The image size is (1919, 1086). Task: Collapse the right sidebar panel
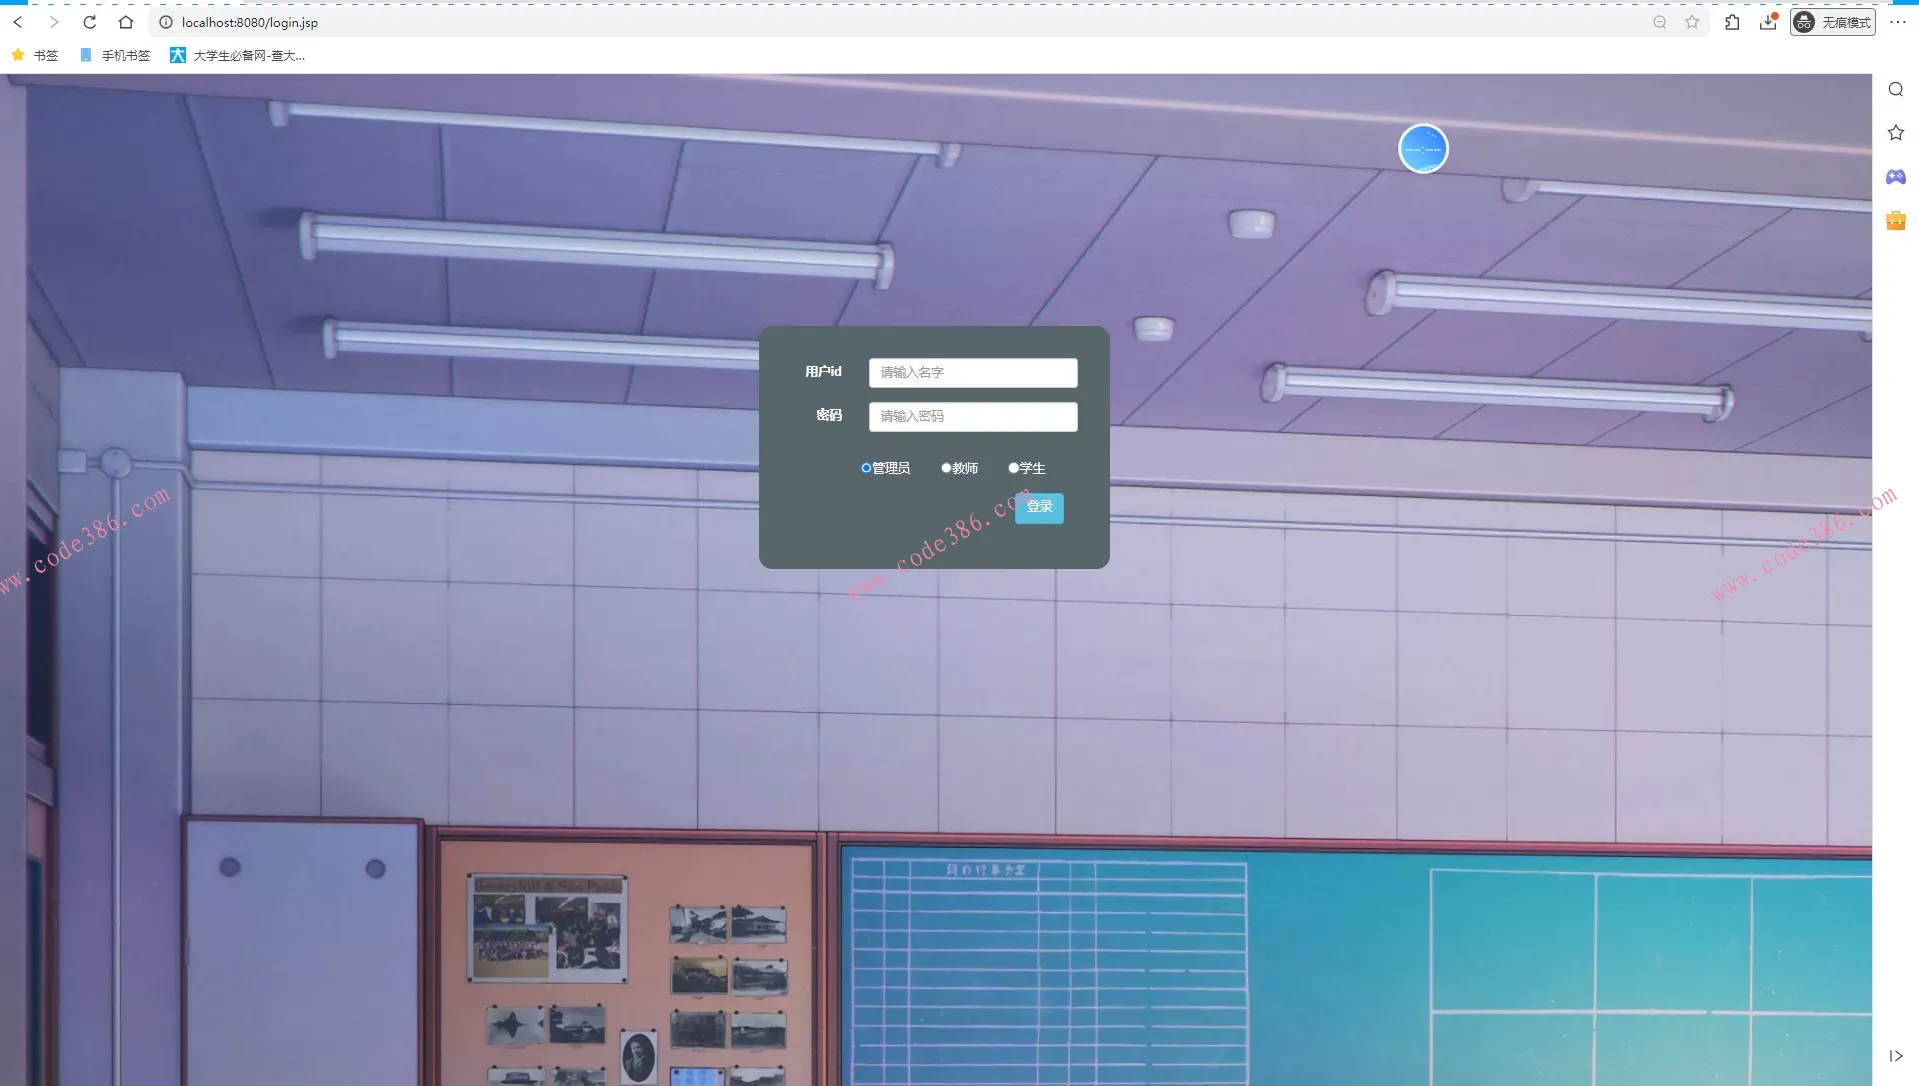pyautogui.click(x=1896, y=1056)
